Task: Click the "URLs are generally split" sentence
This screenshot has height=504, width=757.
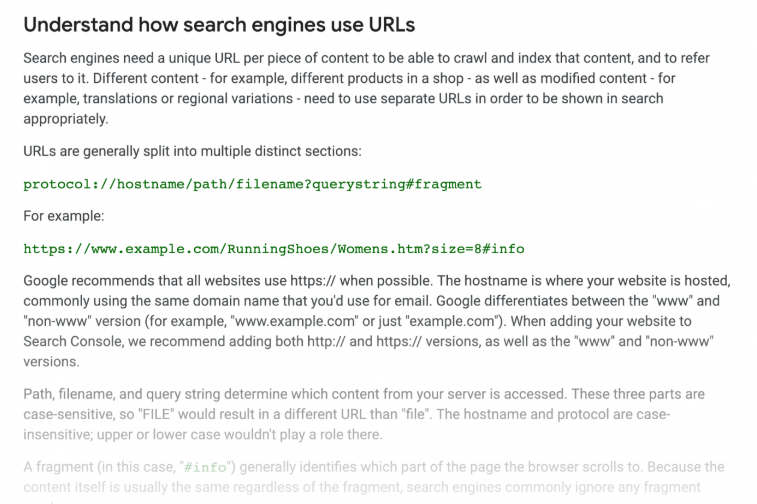Action: (x=192, y=151)
